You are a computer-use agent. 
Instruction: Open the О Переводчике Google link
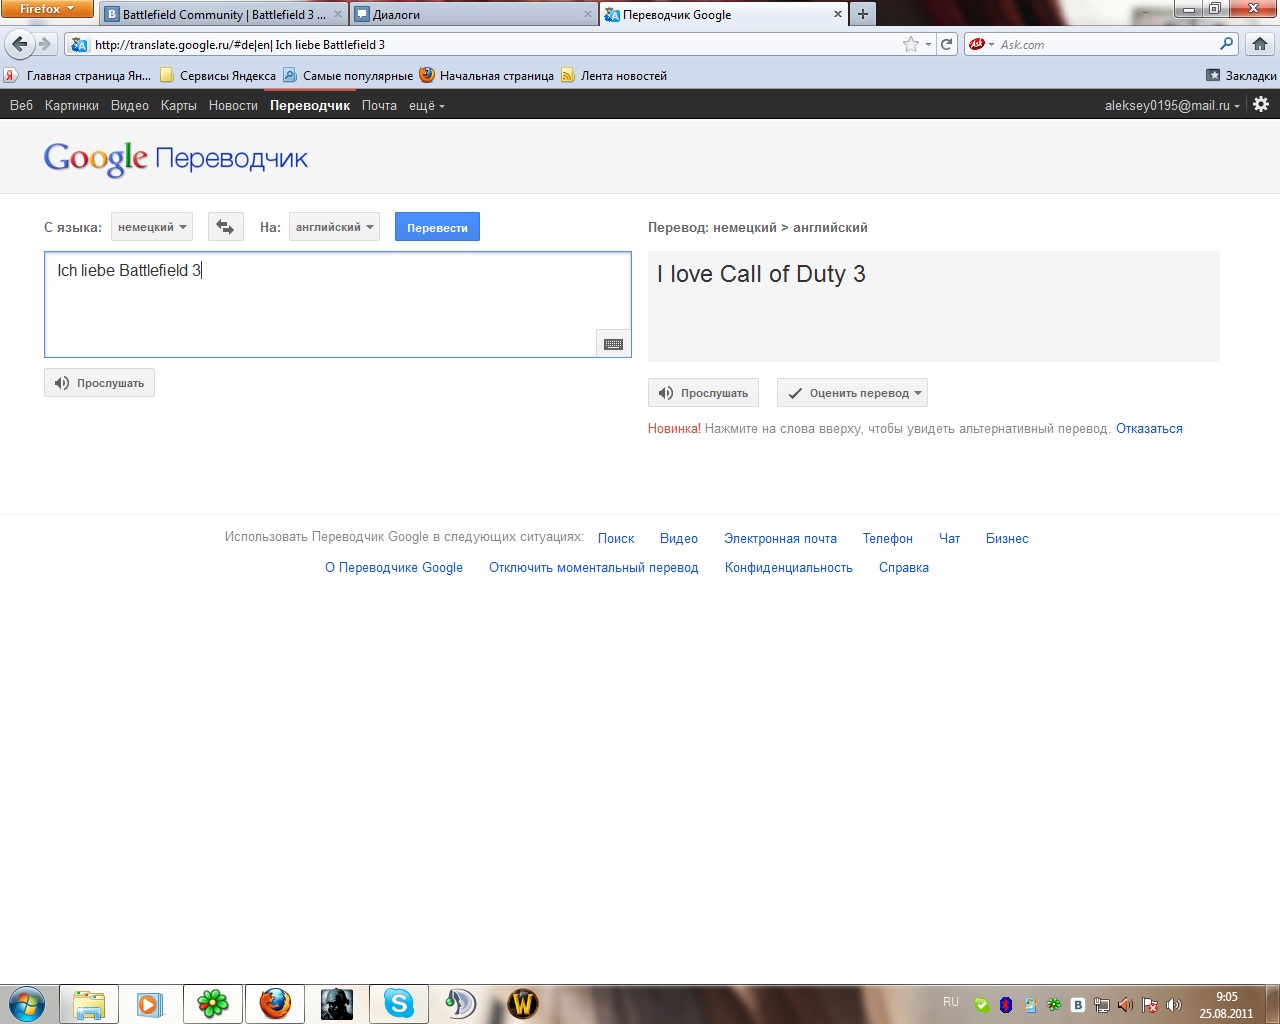(394, 567)
